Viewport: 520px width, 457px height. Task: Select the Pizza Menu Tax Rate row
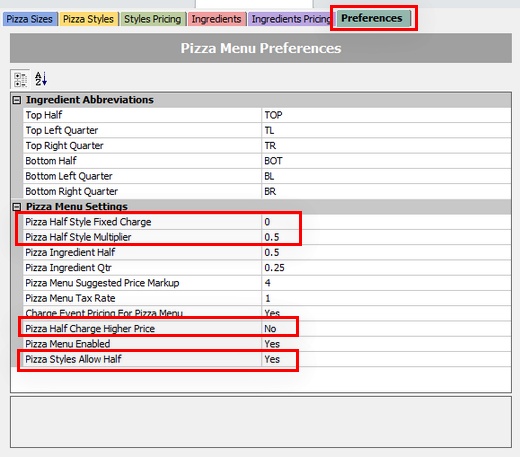click(267, 298)
